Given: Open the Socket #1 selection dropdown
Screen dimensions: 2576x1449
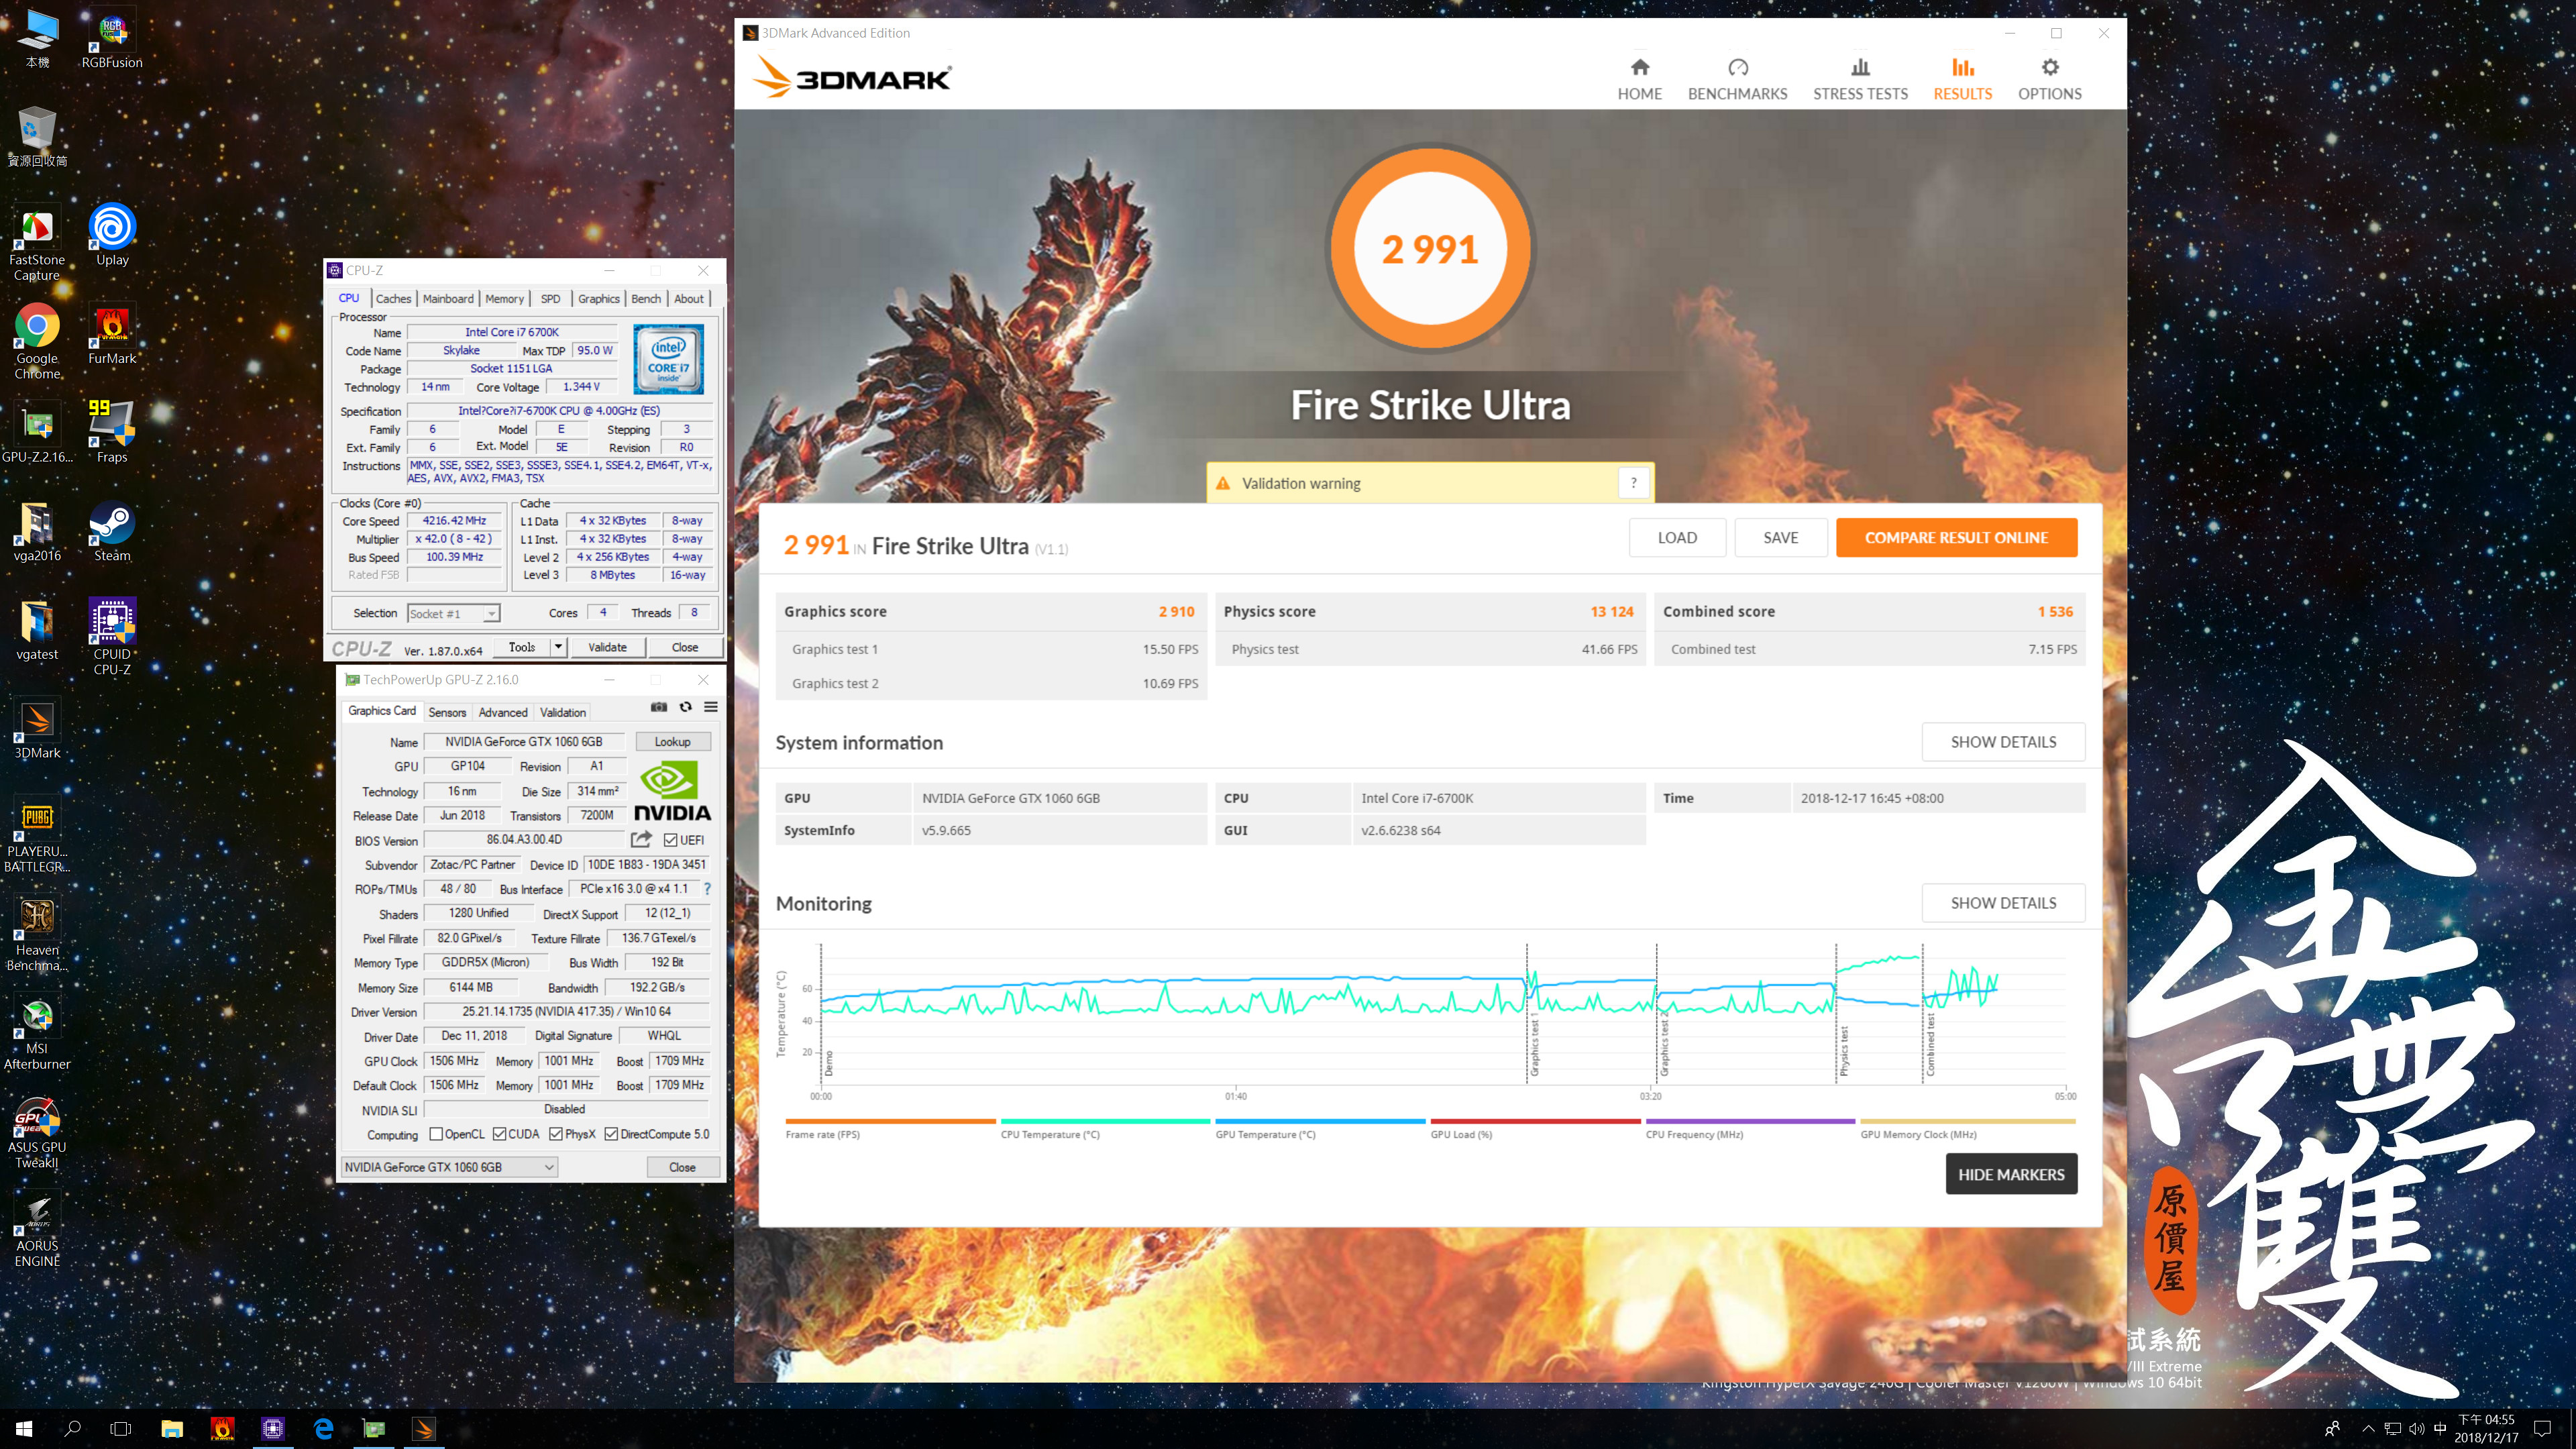Looking at the screenshot, I should (453, 613).
